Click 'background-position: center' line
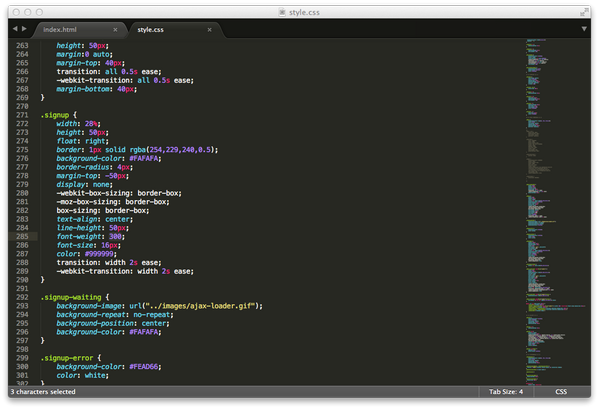599x409 pixels. 113,323
